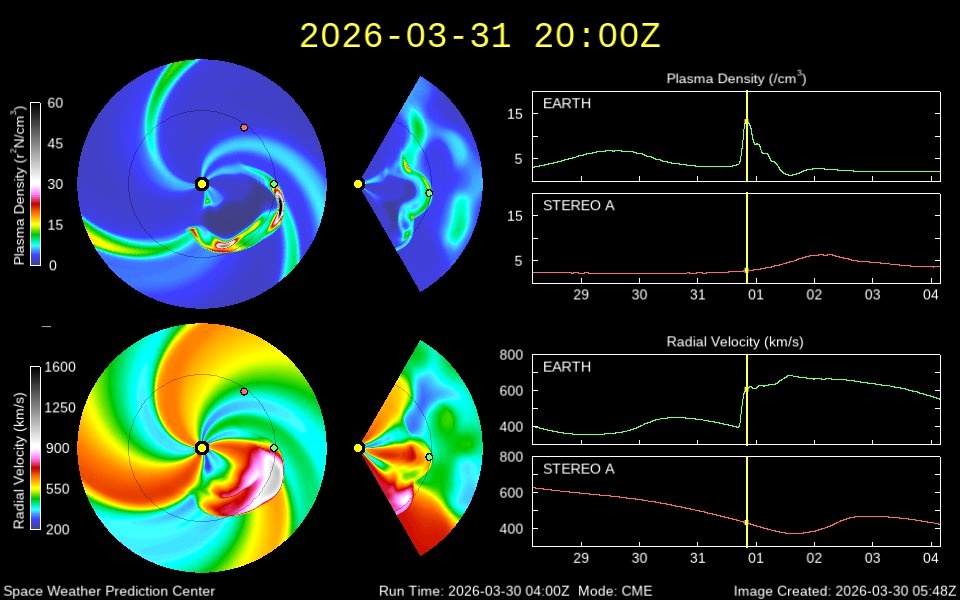
Task: Click the Plasma Density color scale bar
Action: [x=36, y=184]
